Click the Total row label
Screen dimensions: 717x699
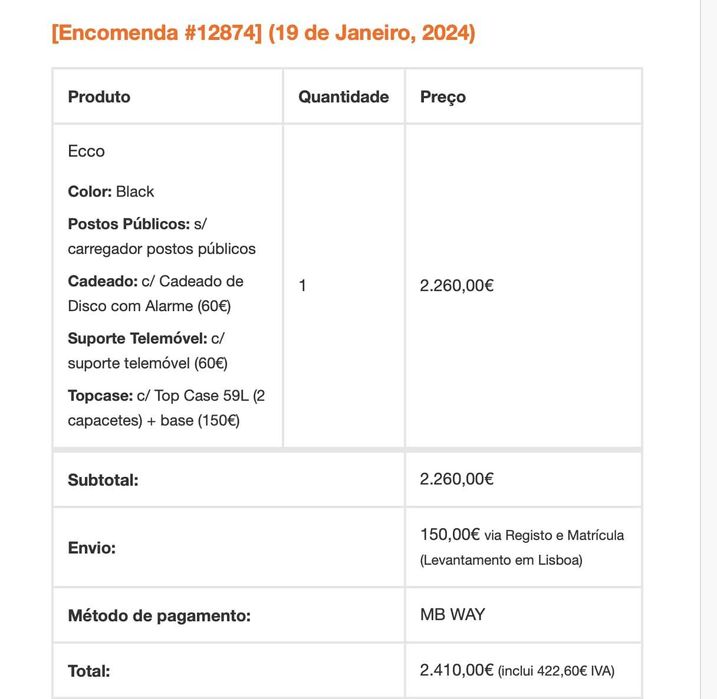pos(89,671)
